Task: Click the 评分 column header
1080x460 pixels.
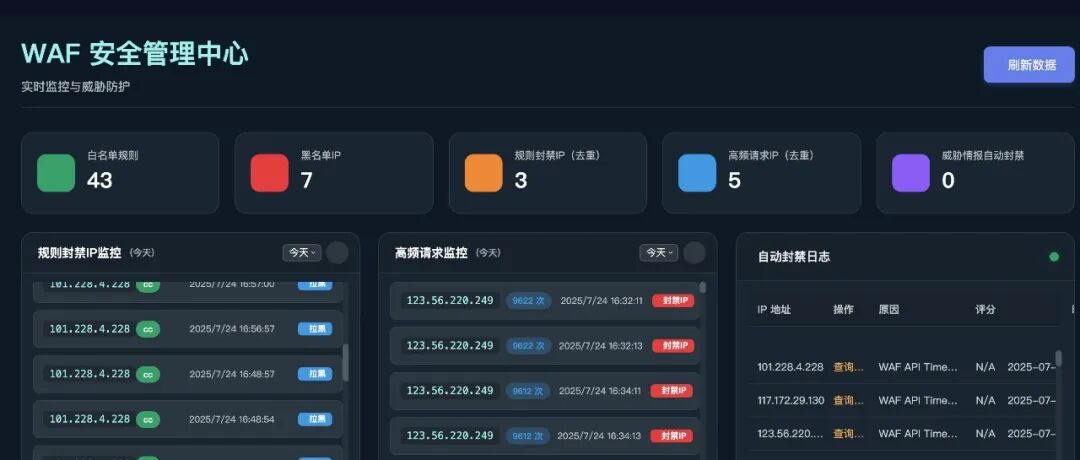Action: (x=986, y=310)
